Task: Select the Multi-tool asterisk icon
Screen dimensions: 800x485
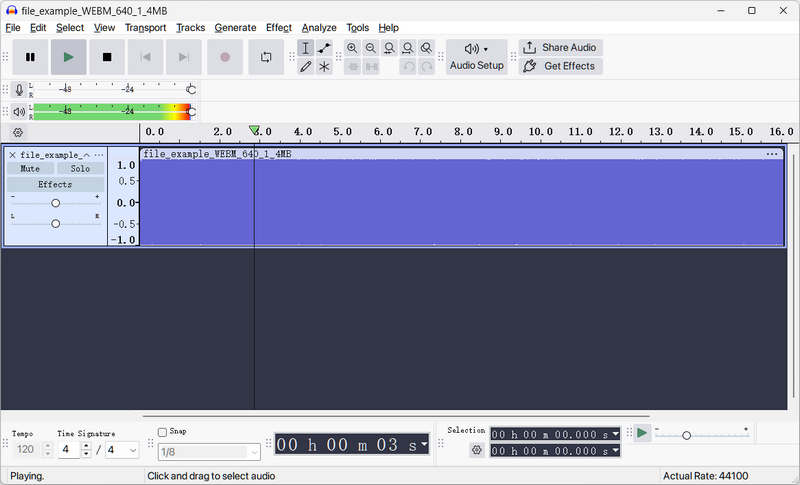Action: (324, 66)
